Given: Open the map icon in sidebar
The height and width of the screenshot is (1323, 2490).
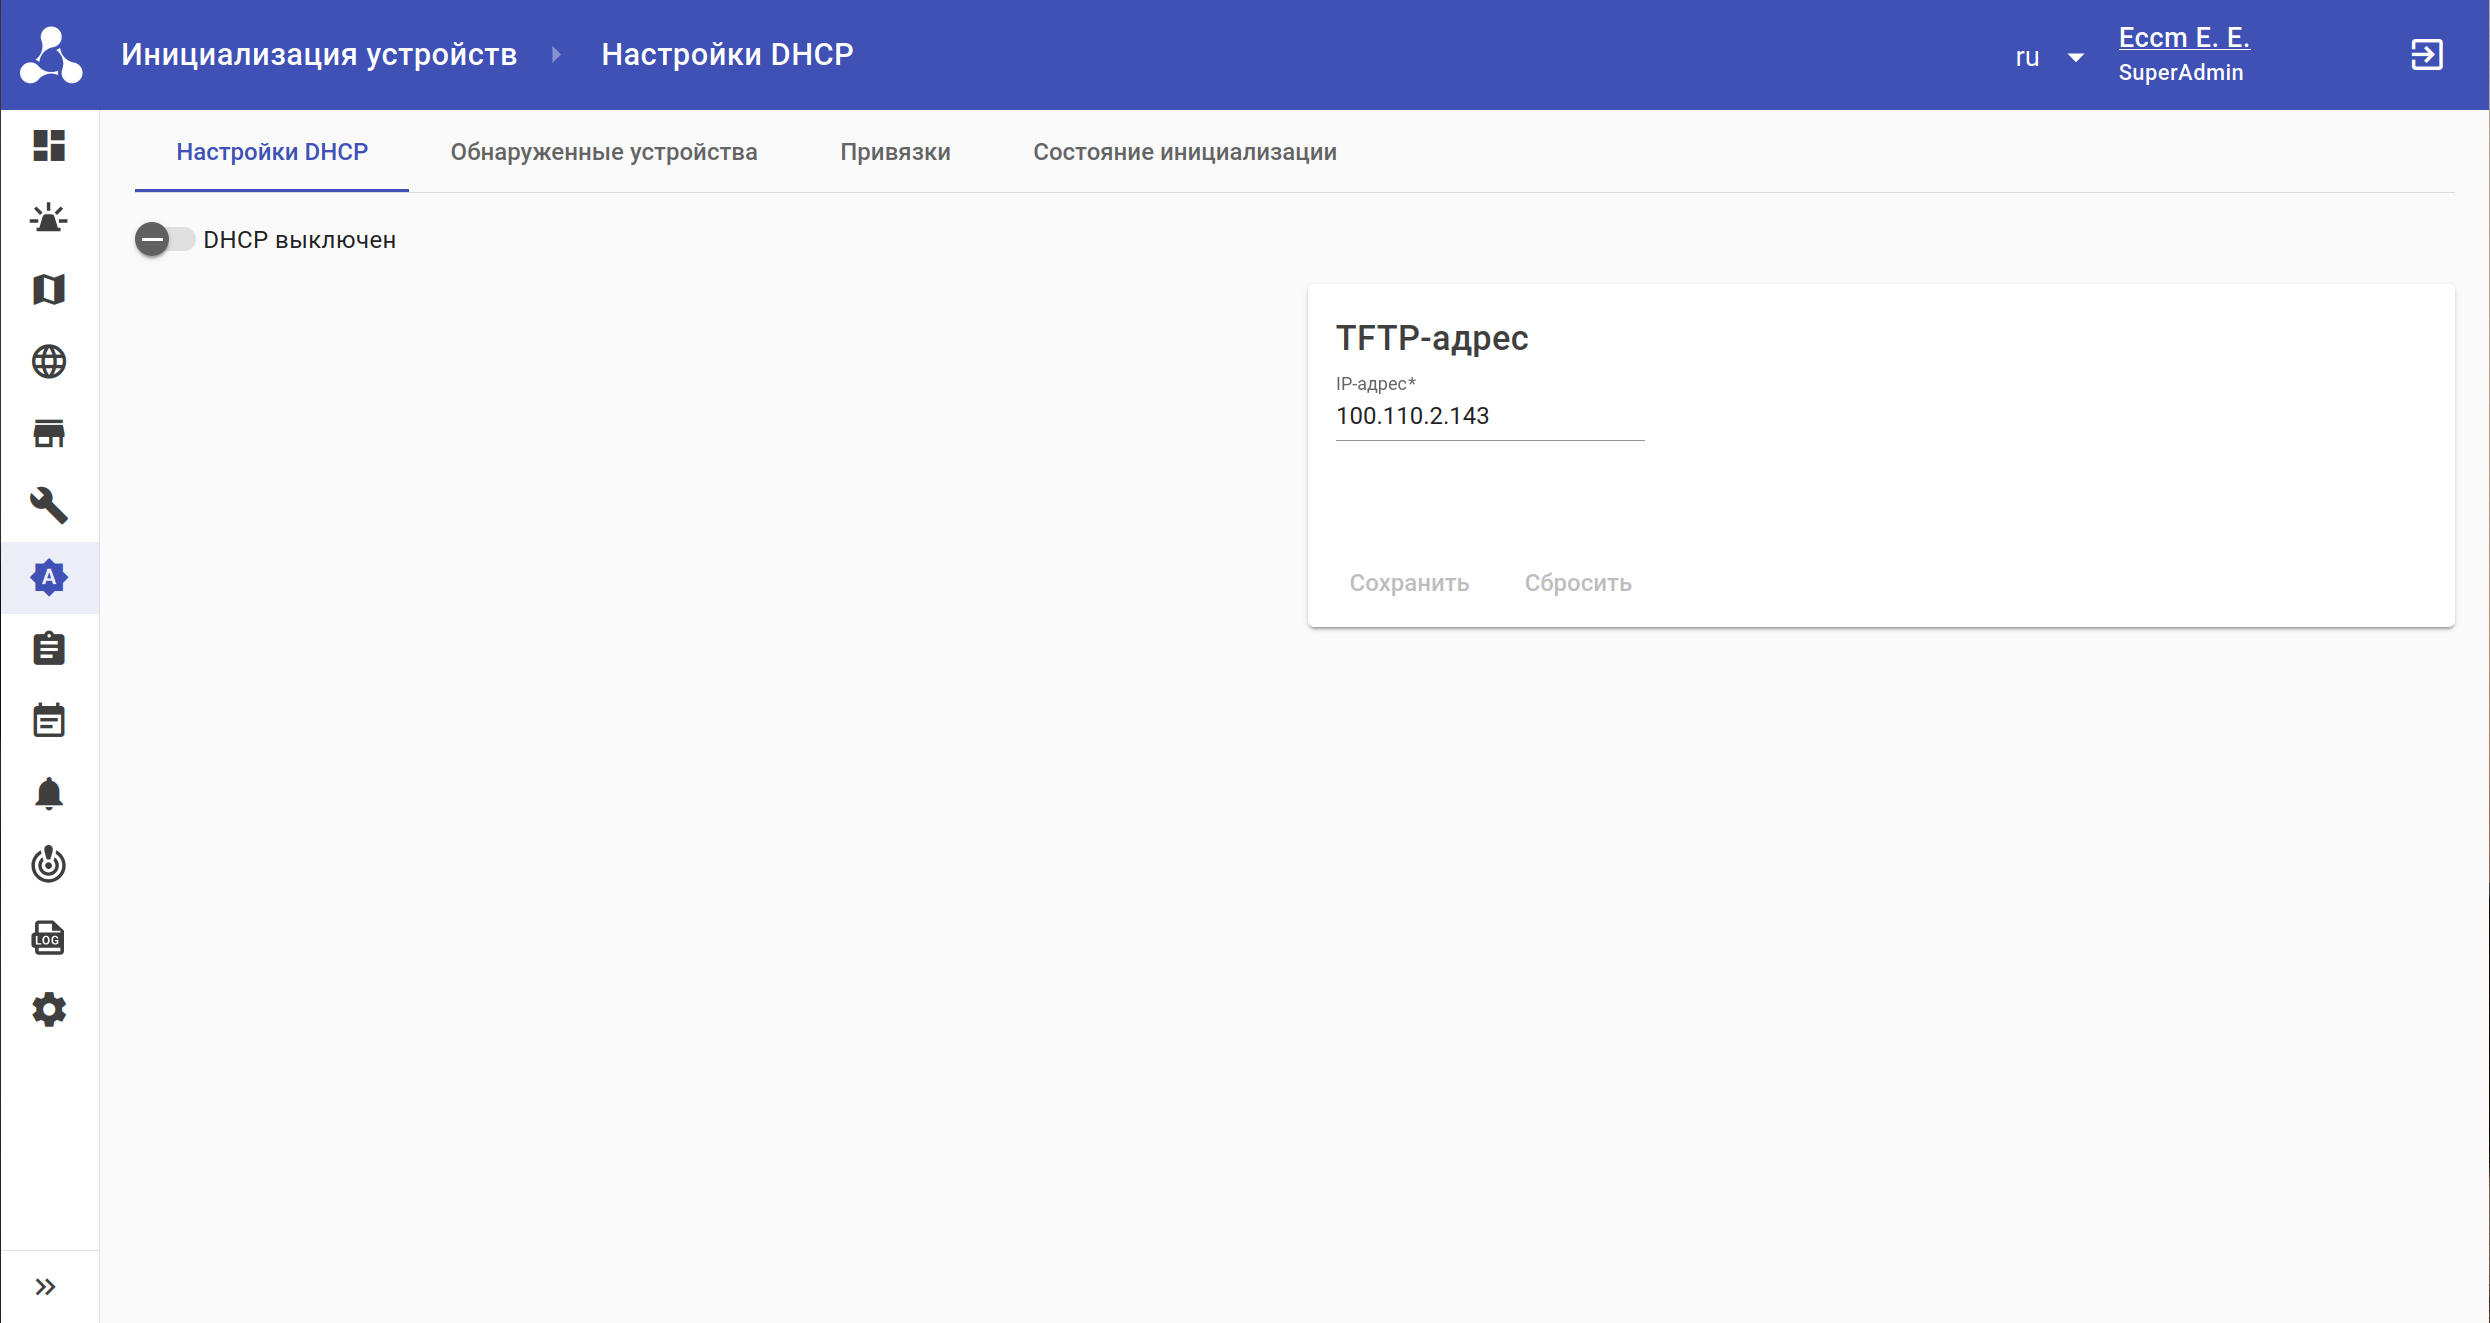Looking at the screenshot, I should [x=48, y=290].
